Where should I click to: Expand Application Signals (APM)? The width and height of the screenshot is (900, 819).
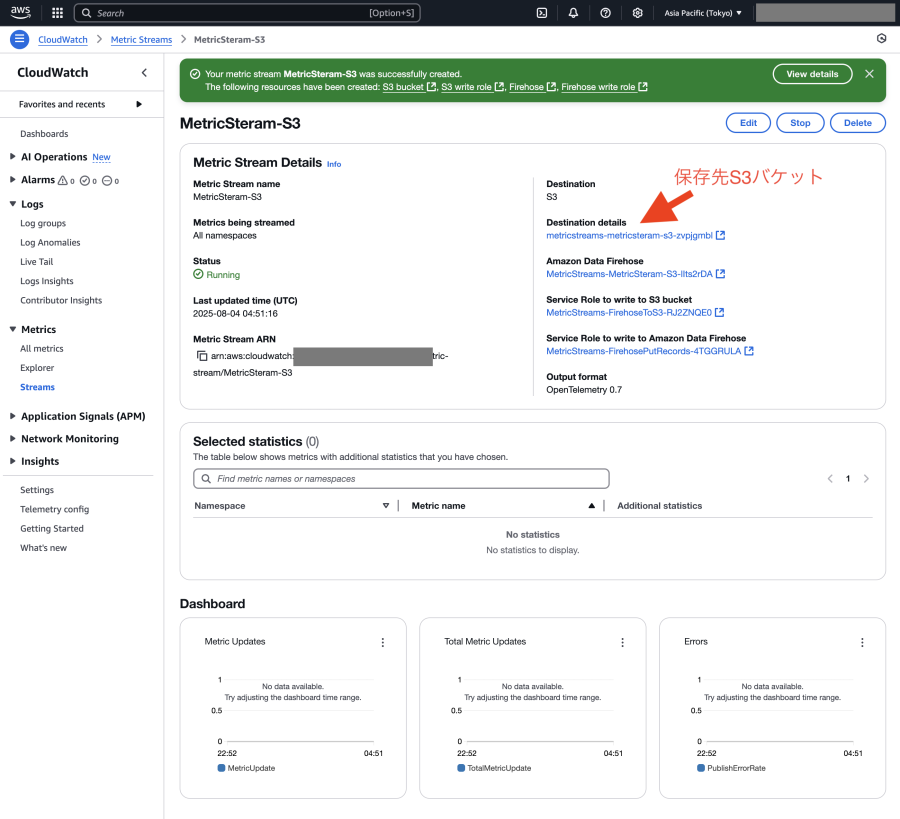(x=13, y=416)
